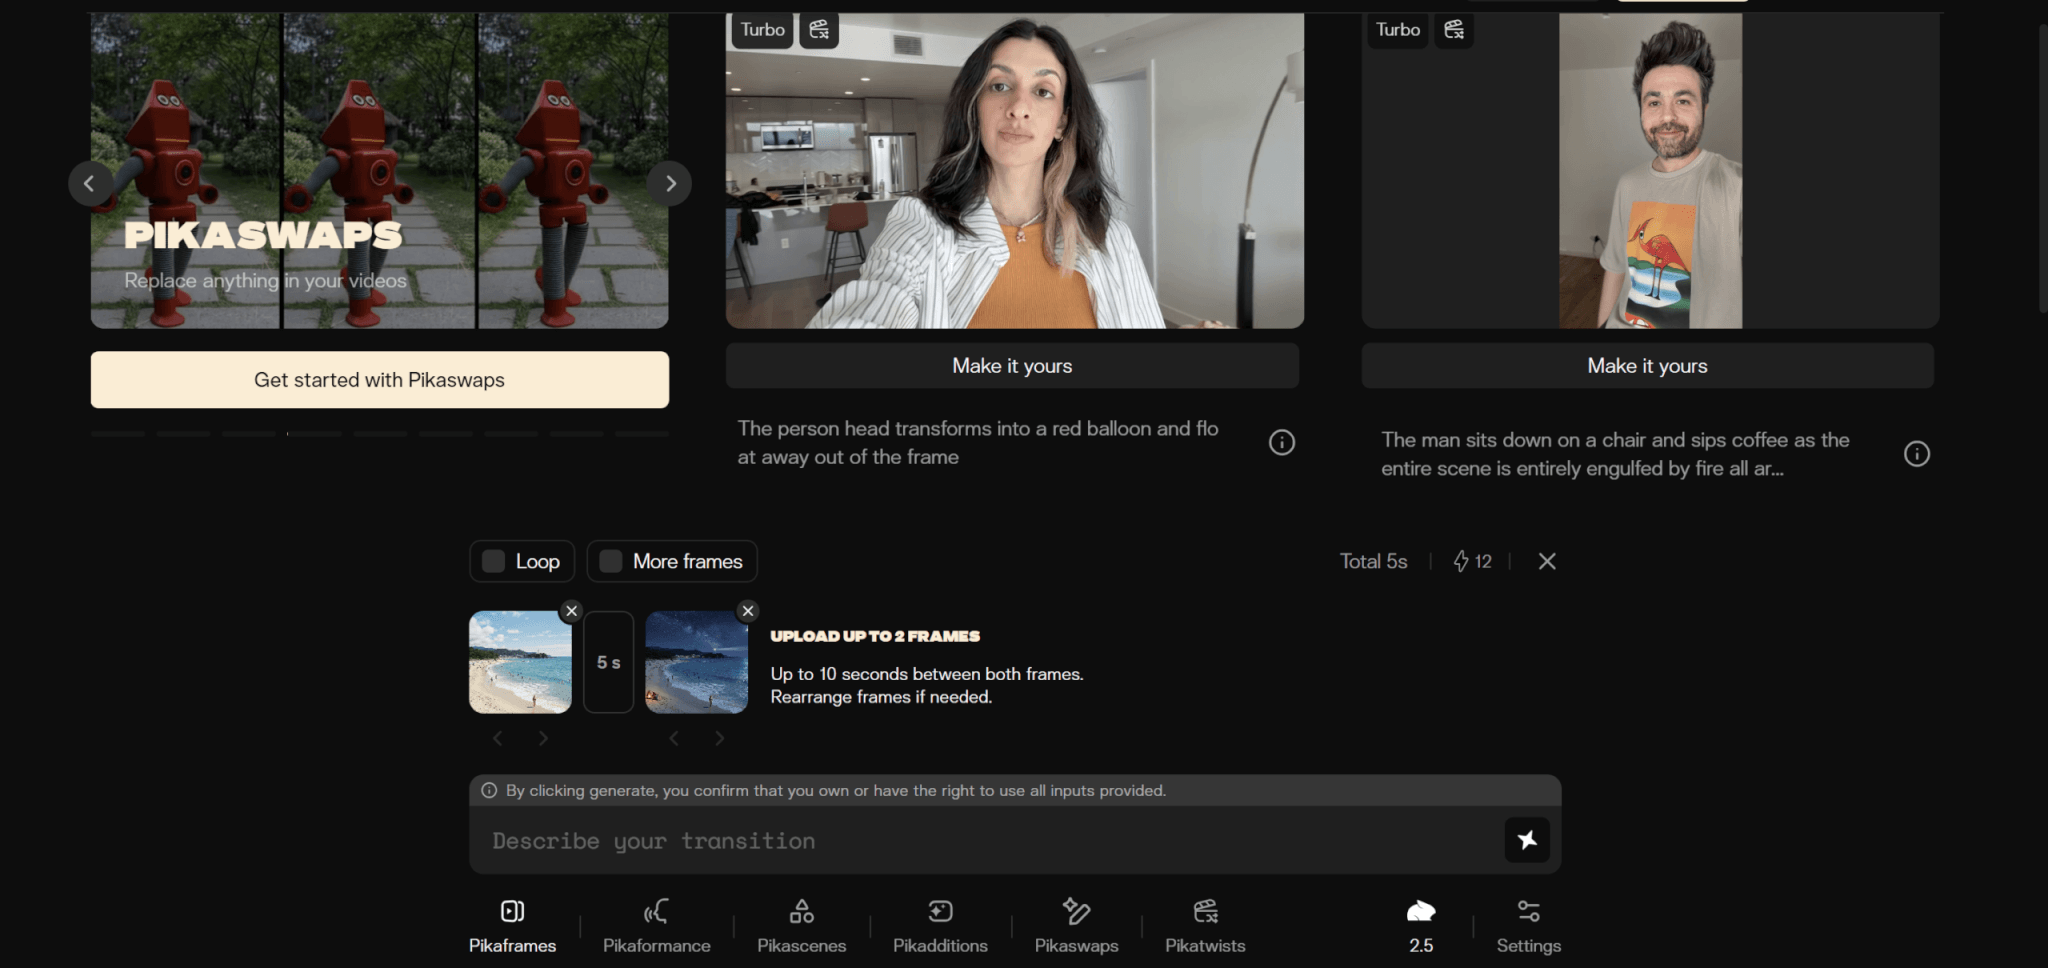2048x968 pixels.
Task: Click the sparkle generate button
Action: [1526, 840]
